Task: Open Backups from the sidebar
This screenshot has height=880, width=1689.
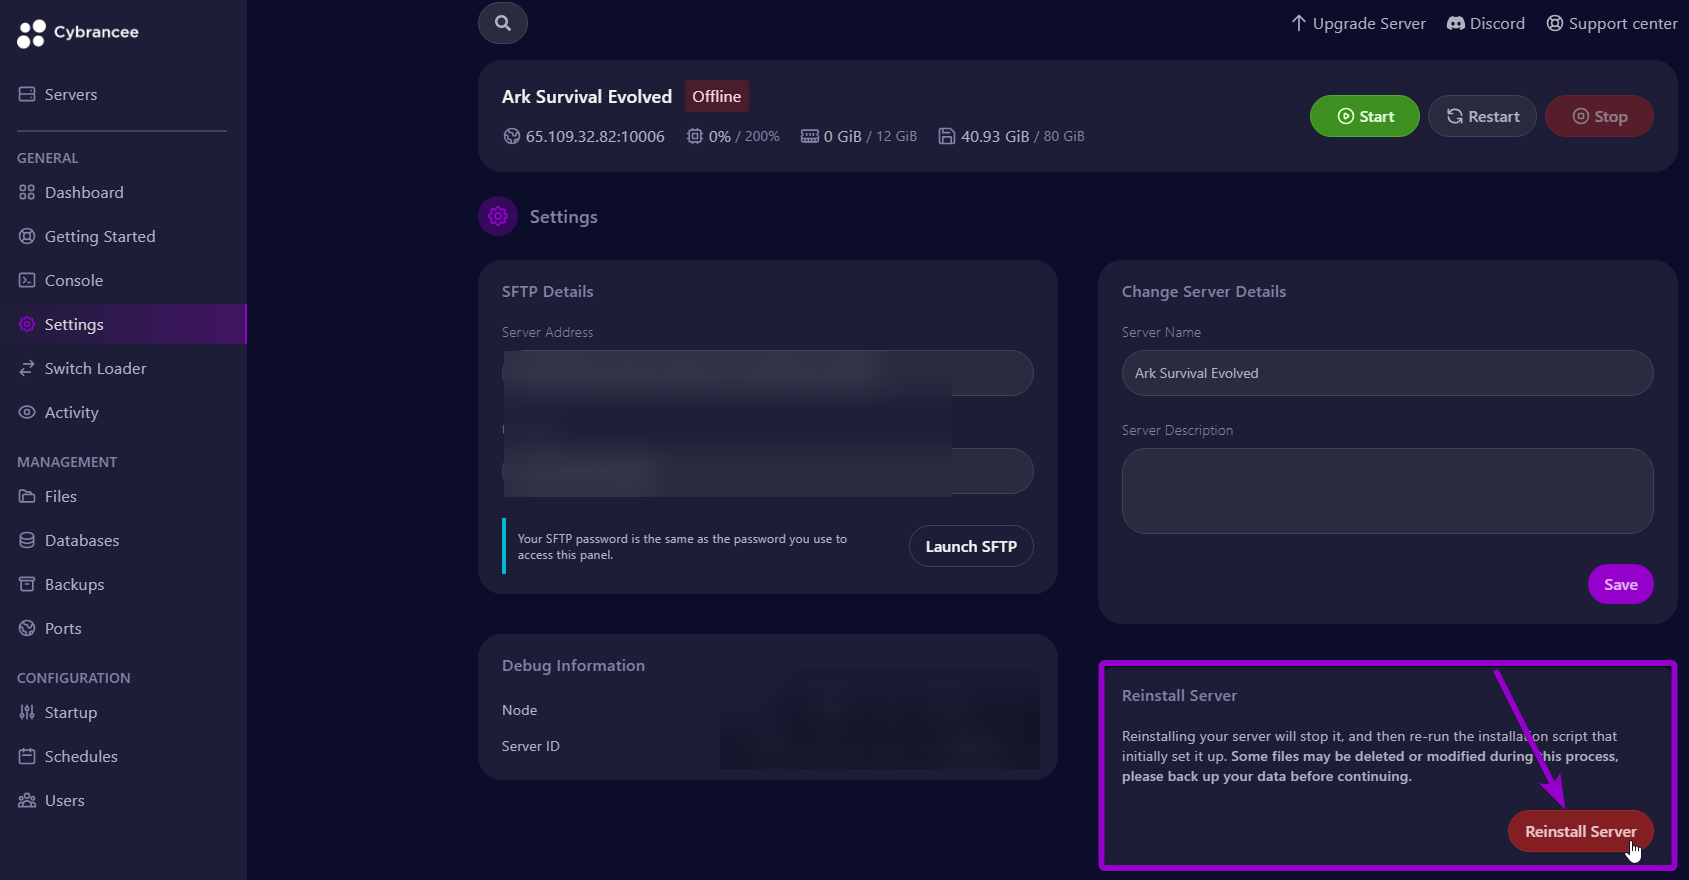Action: click(74, 584)
